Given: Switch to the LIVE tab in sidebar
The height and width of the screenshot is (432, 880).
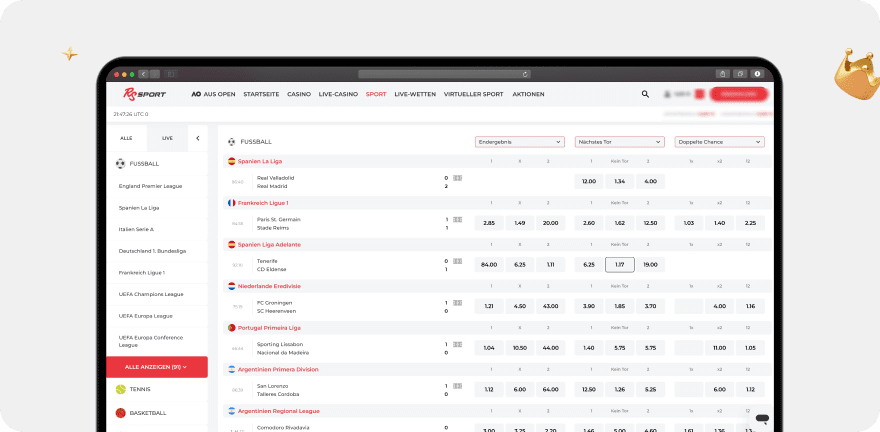Looking at the screenshot, I should [167, 138].
